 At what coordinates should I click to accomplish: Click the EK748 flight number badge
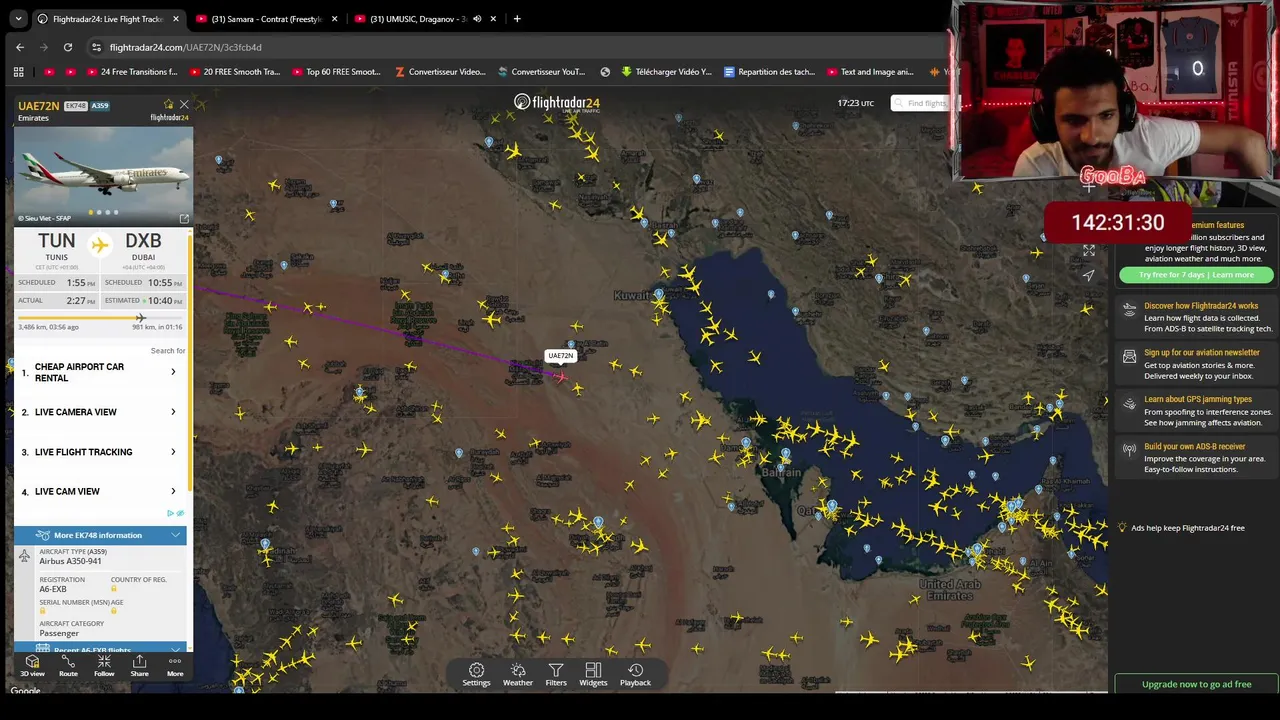pos(75,105)
